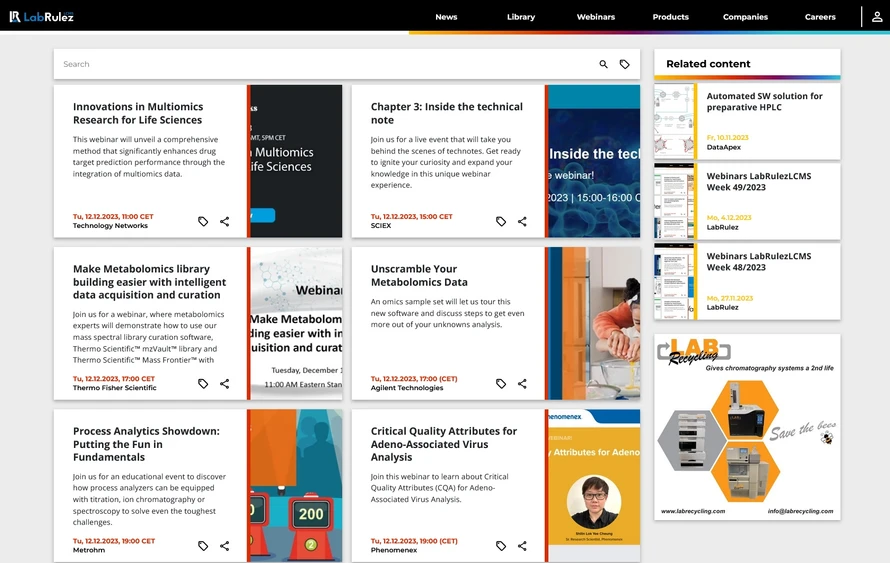This screenshot has height=563, width=890.
Task: Open Innovations in Multiomics Research title
Action: click(138, 113)
